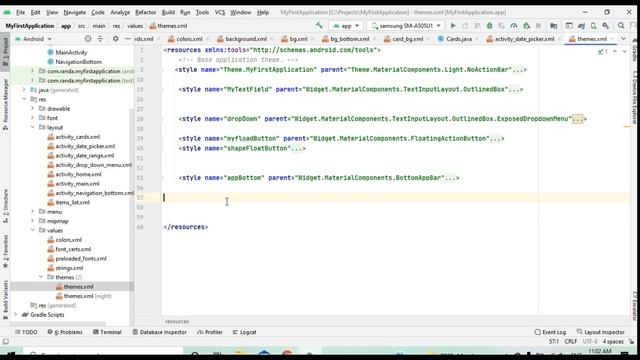
Task: Hide the Project panel with minus icon
Action: [127, 39]
